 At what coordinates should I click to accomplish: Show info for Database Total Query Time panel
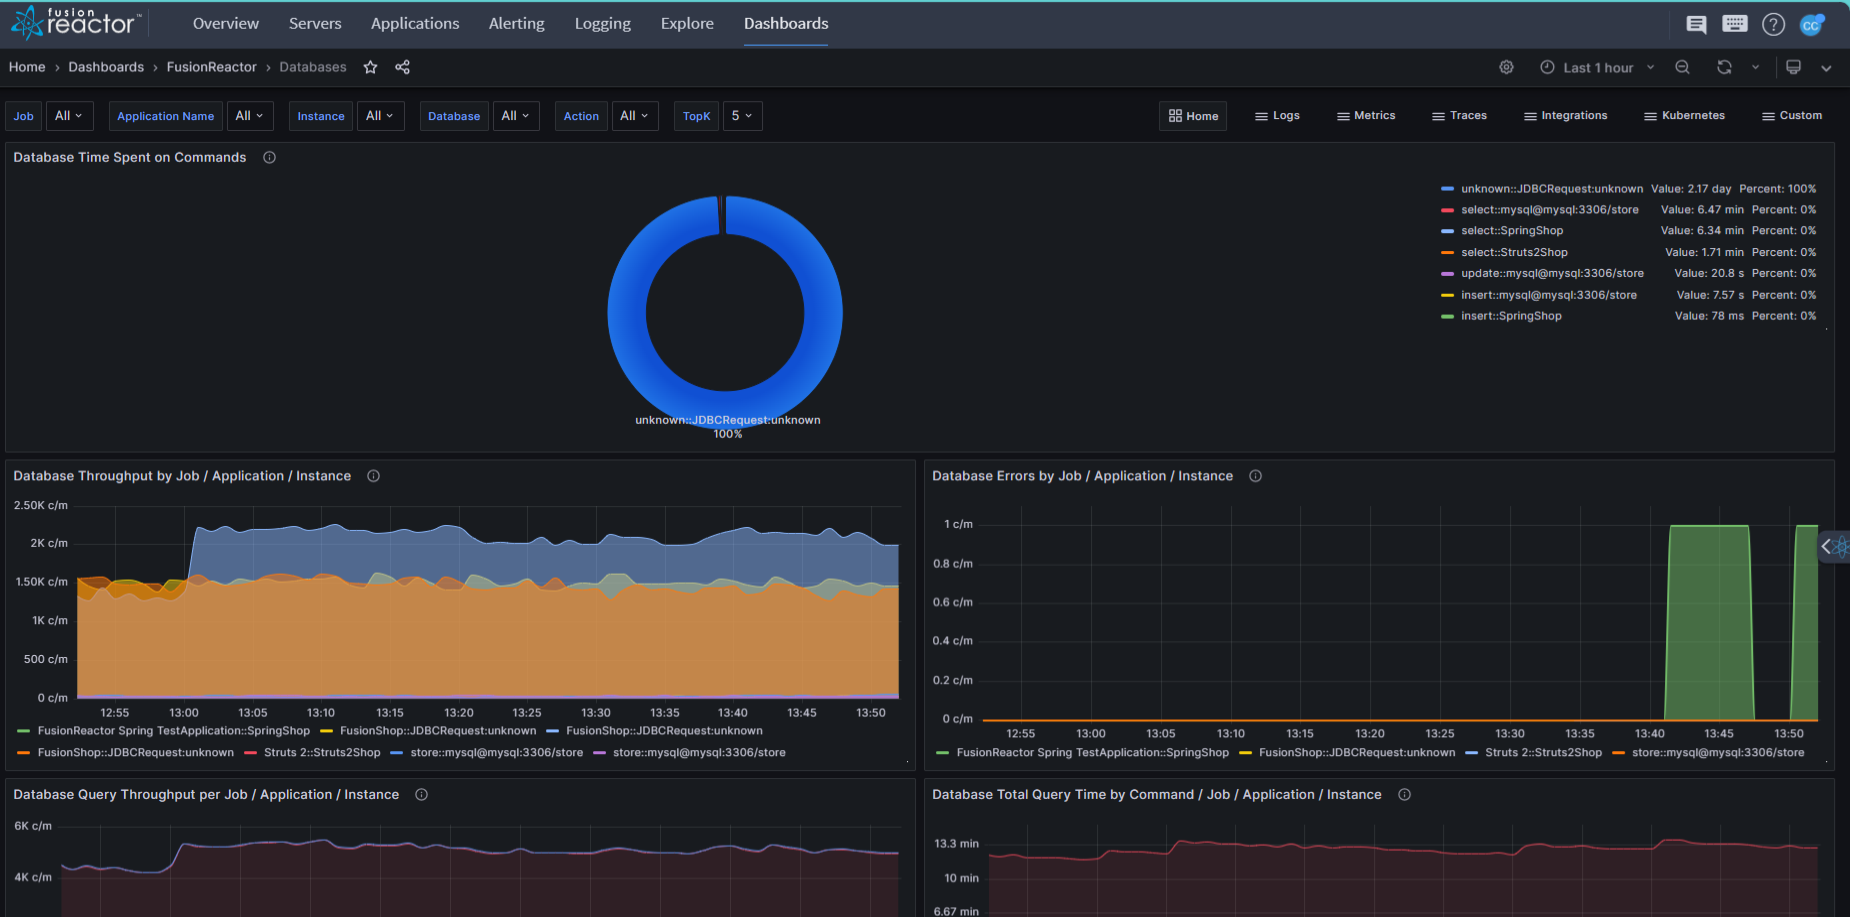[1404, 794]
